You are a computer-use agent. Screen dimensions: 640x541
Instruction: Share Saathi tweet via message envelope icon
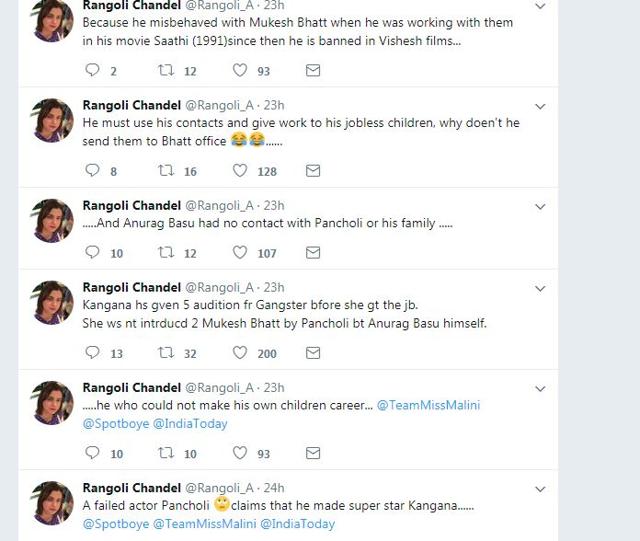313,70
